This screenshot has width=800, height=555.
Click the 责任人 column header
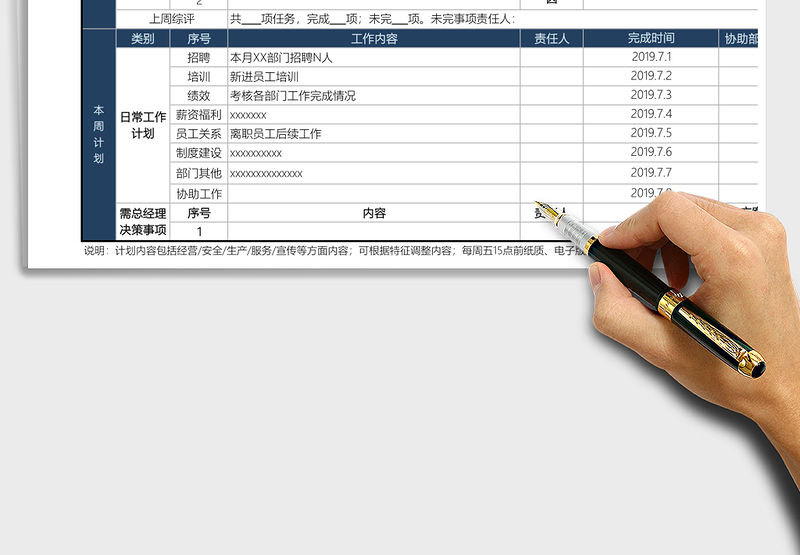[x=551, y=39]
